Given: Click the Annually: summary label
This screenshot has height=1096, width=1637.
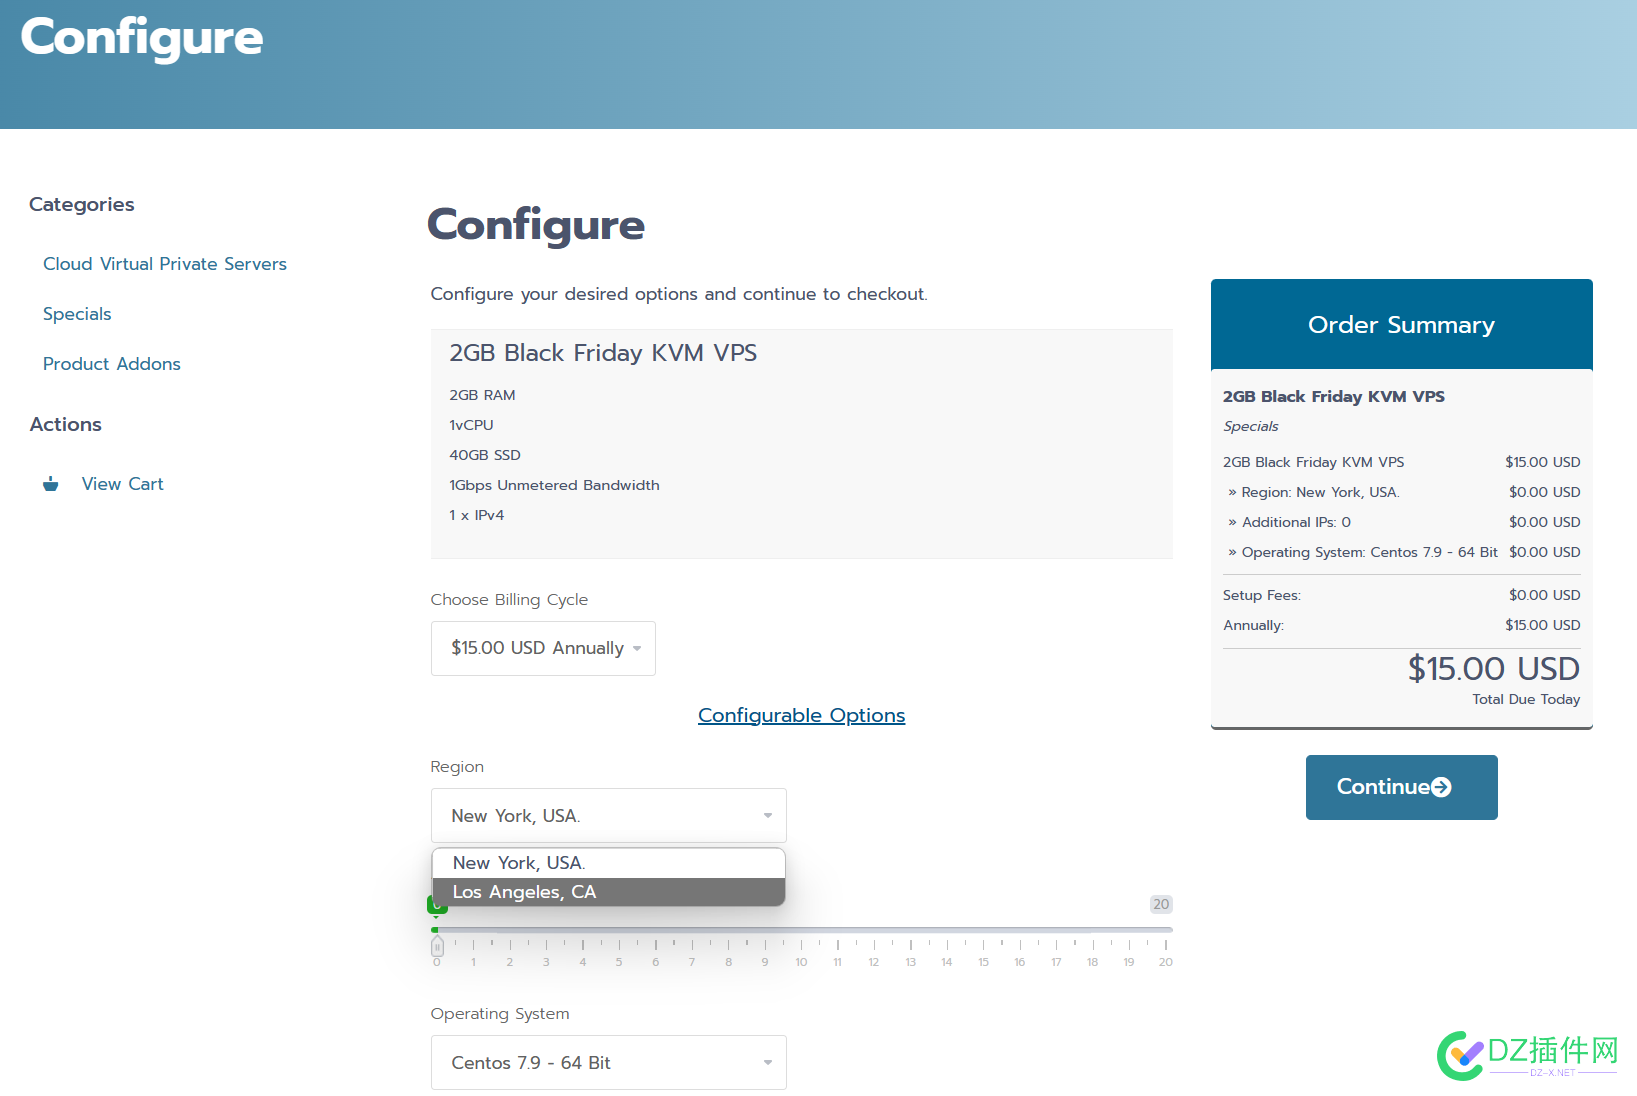Looking at the screenshot, I should click(x=1253, y=625).
